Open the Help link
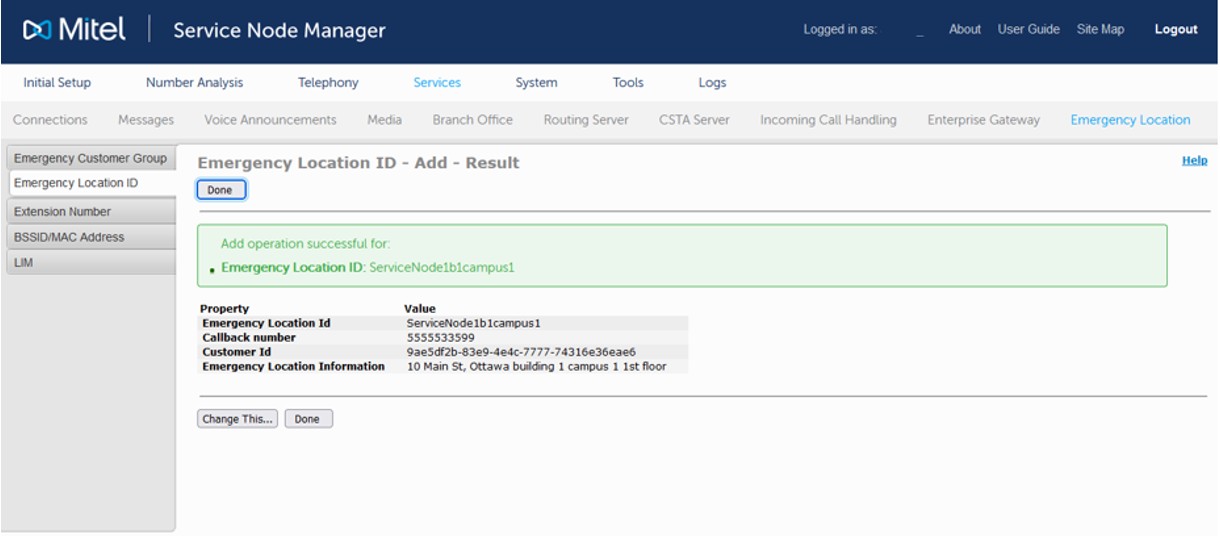 pos(1194,160)
